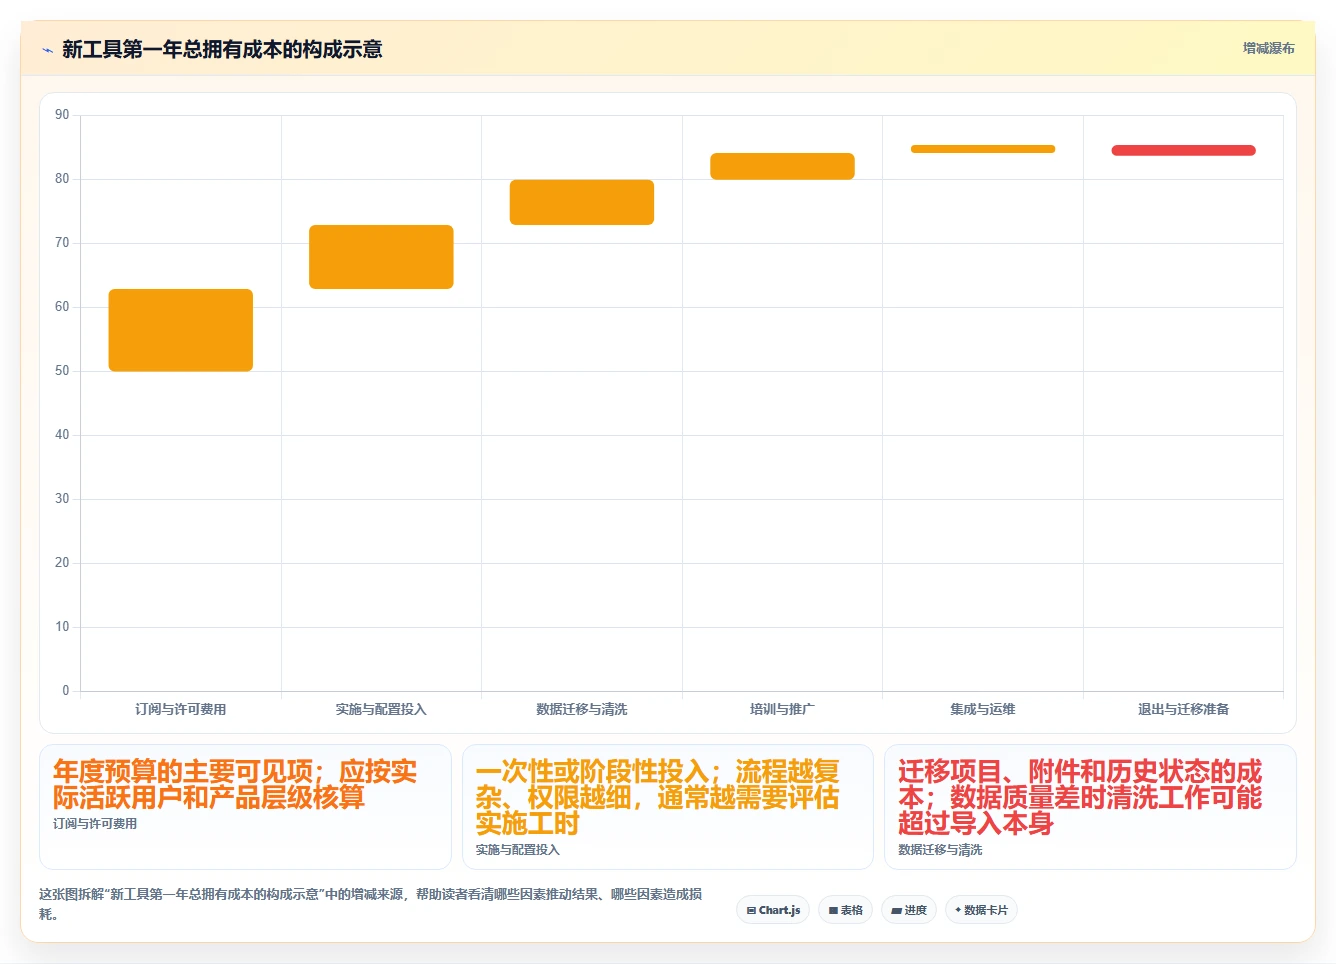Select the 表格 tag chip
This screenshot has width=1336, height=964.
pos(845,910)
